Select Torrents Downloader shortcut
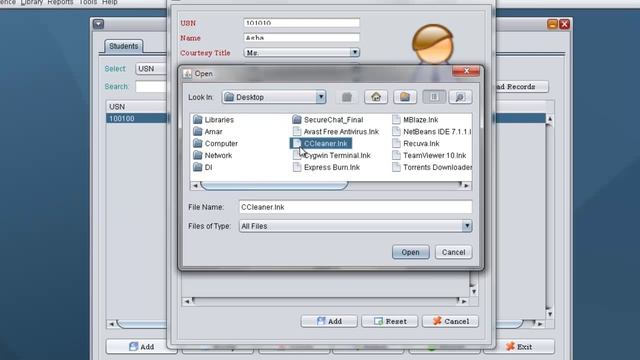 coord(431,167)
